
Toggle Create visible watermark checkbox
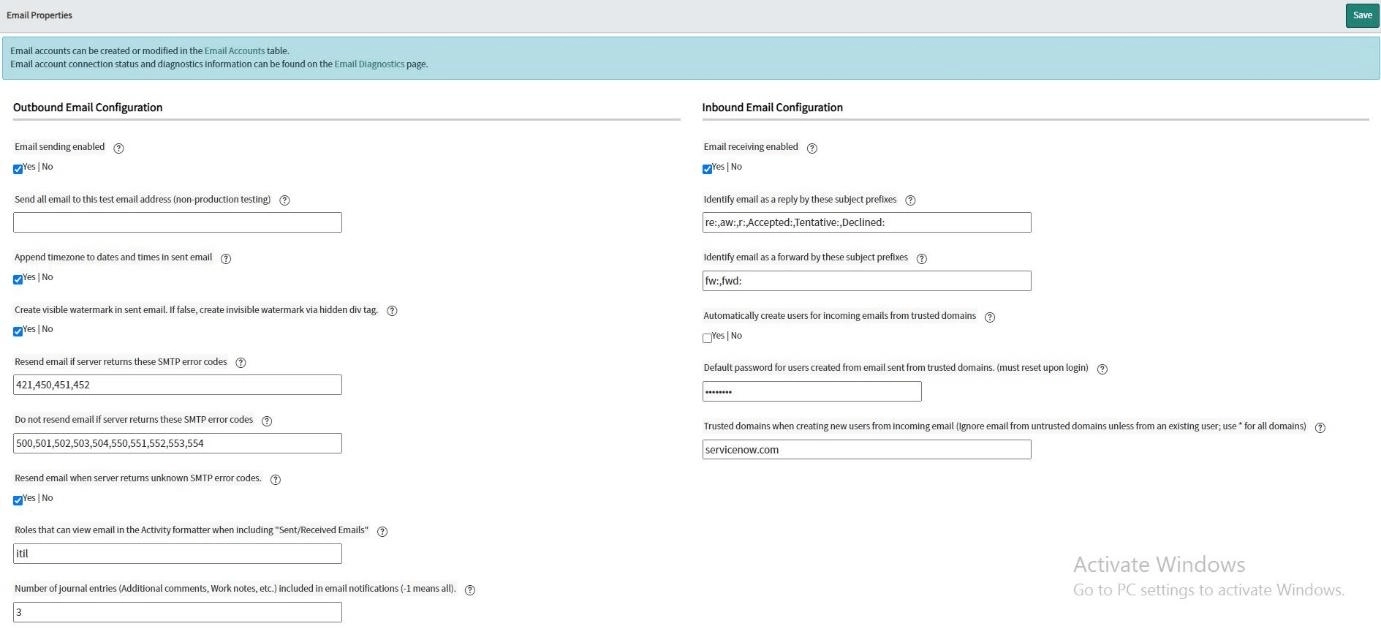pyautogui.click(x=18, y=331)
